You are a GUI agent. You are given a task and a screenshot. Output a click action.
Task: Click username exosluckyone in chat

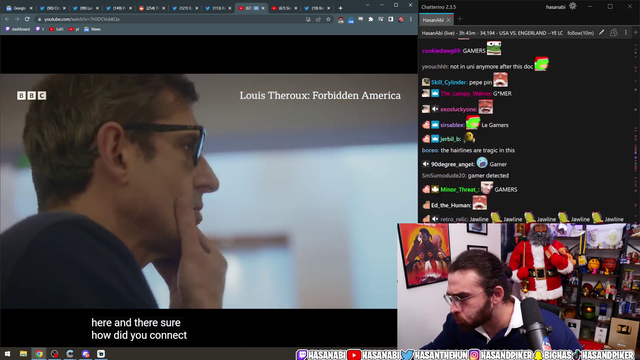tap(458, 109)
